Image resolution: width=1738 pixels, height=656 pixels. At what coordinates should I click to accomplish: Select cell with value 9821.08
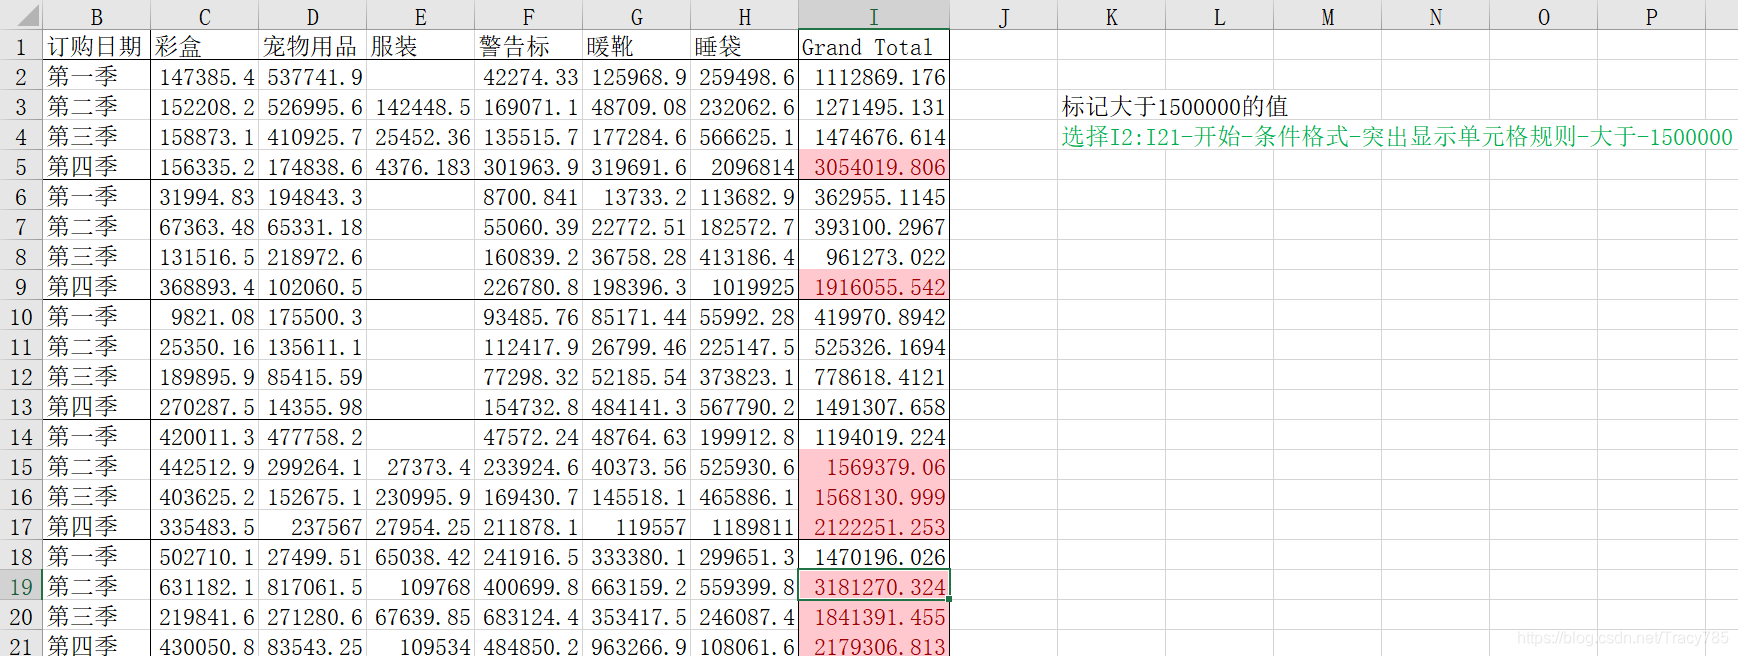[x=205, y=316]
